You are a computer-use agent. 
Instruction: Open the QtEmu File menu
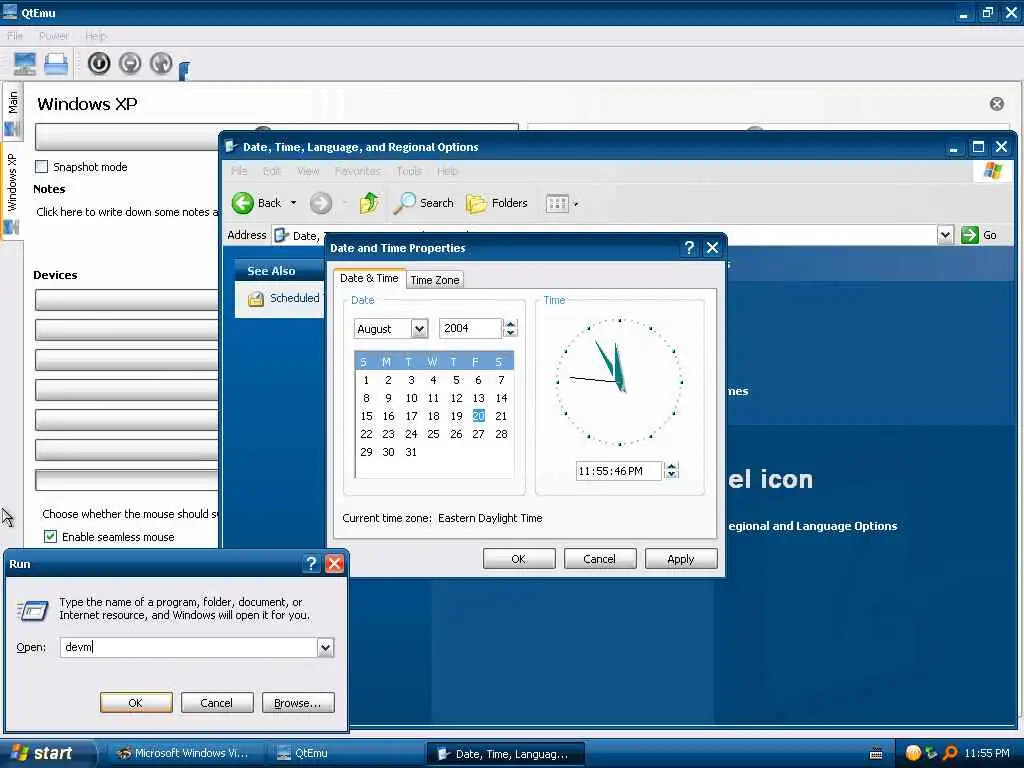click(15, 36)
